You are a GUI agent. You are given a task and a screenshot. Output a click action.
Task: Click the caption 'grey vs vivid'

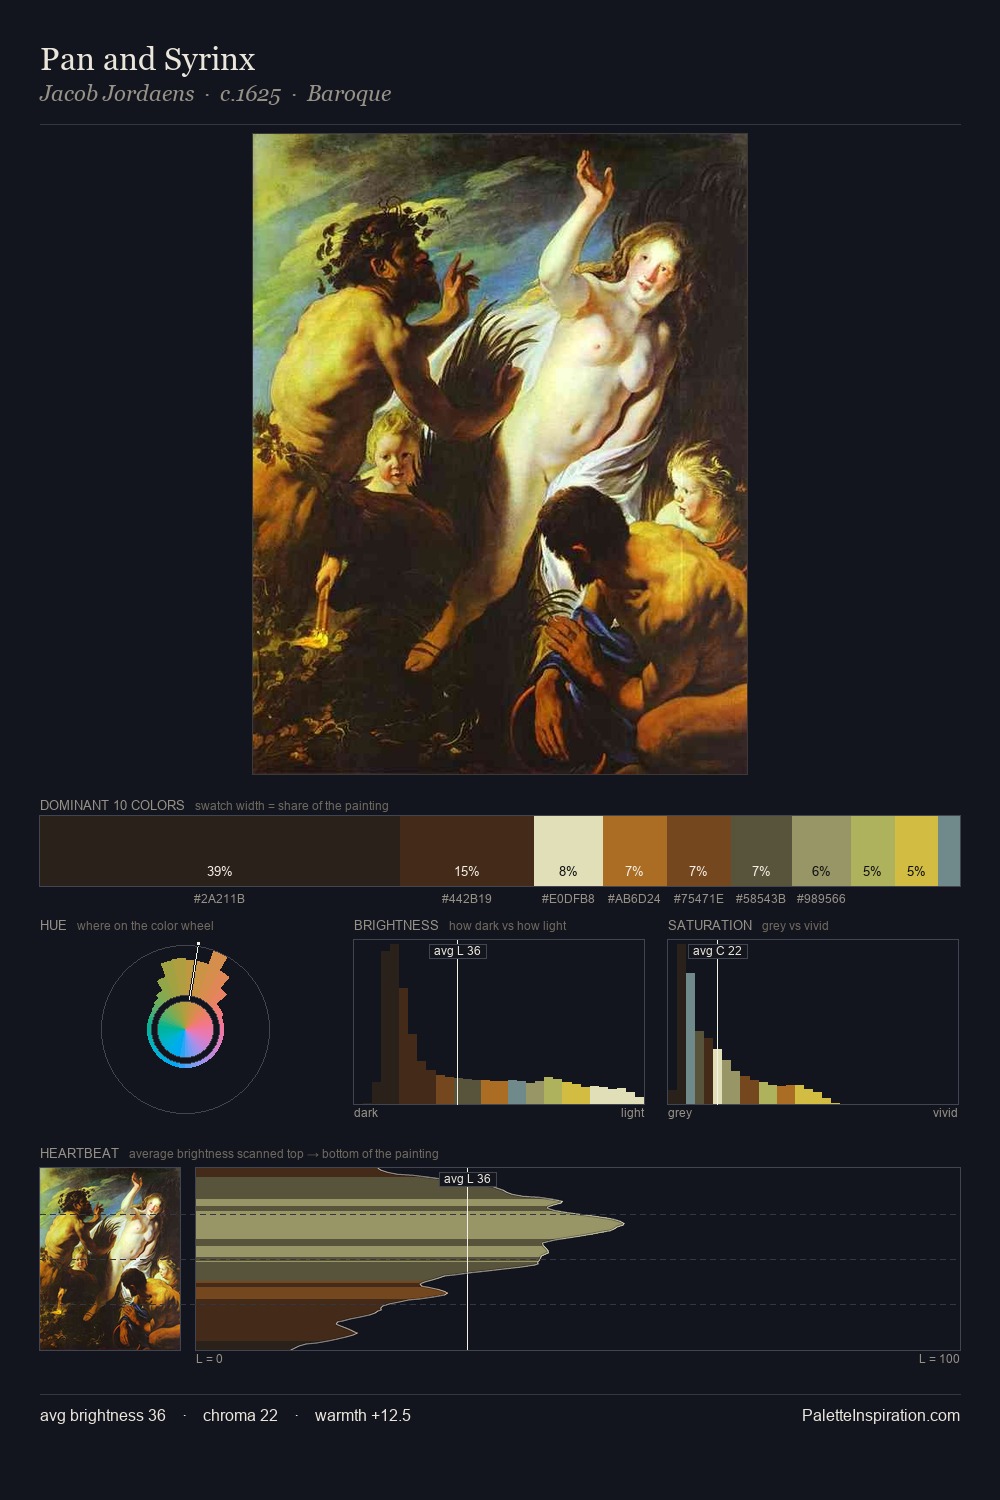click(795, 926)
